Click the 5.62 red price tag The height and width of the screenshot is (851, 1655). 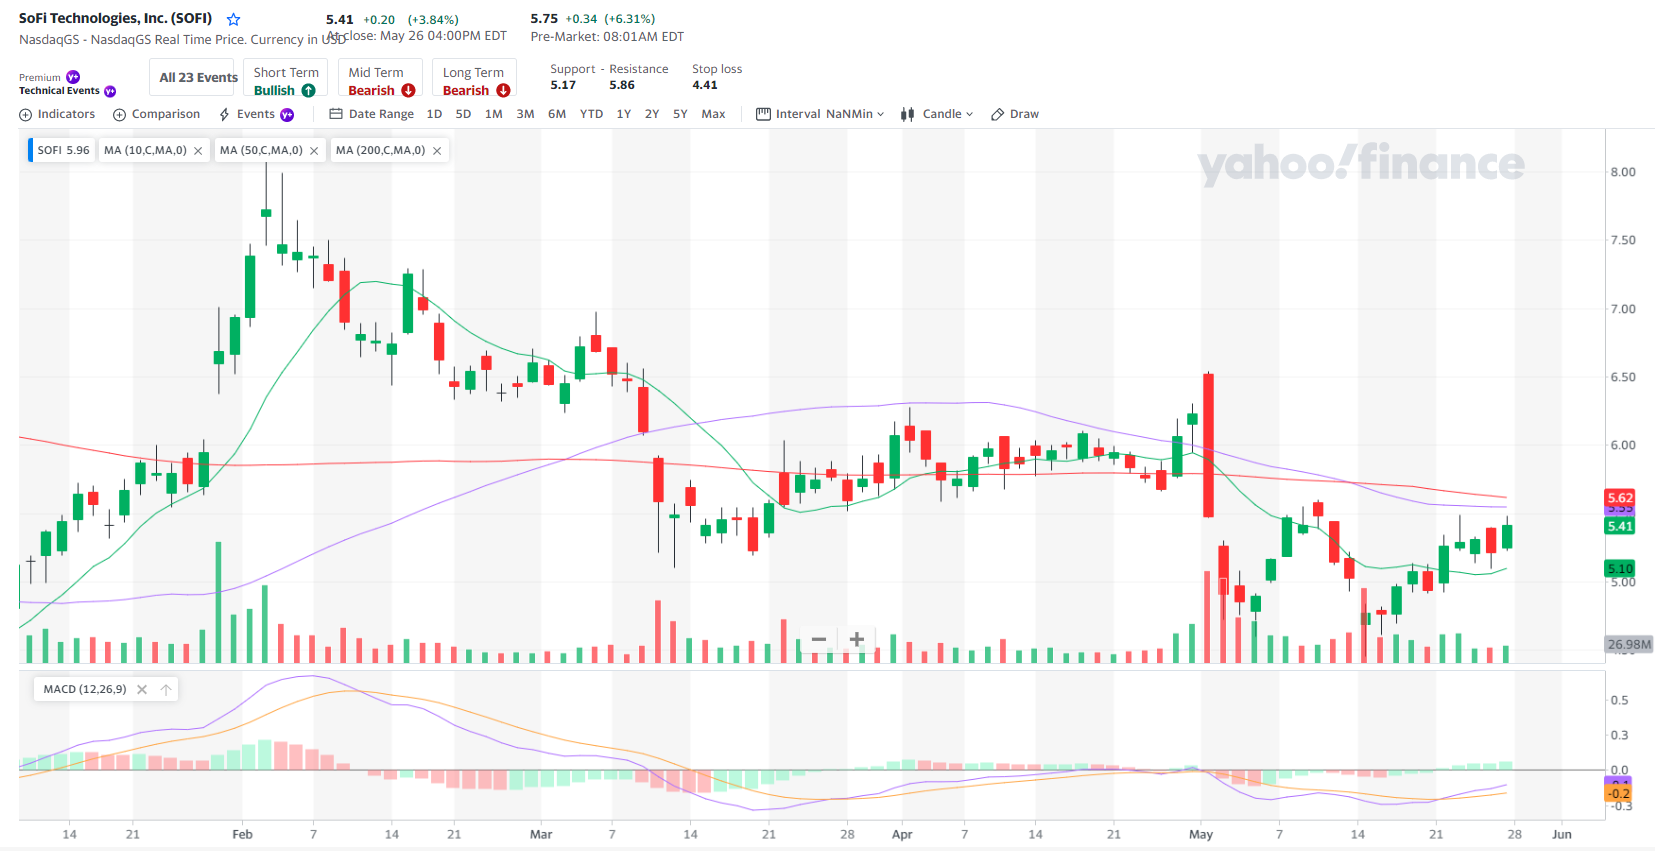(x=1620, y=498)
